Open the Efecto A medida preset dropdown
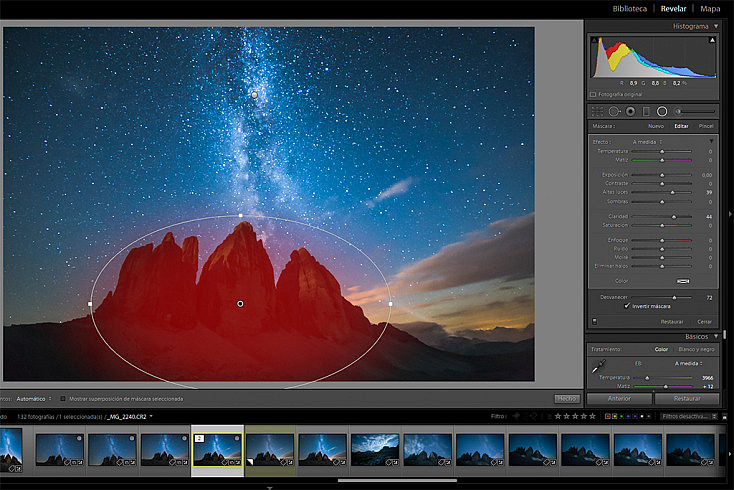The image size is (734, 490). 647,142
